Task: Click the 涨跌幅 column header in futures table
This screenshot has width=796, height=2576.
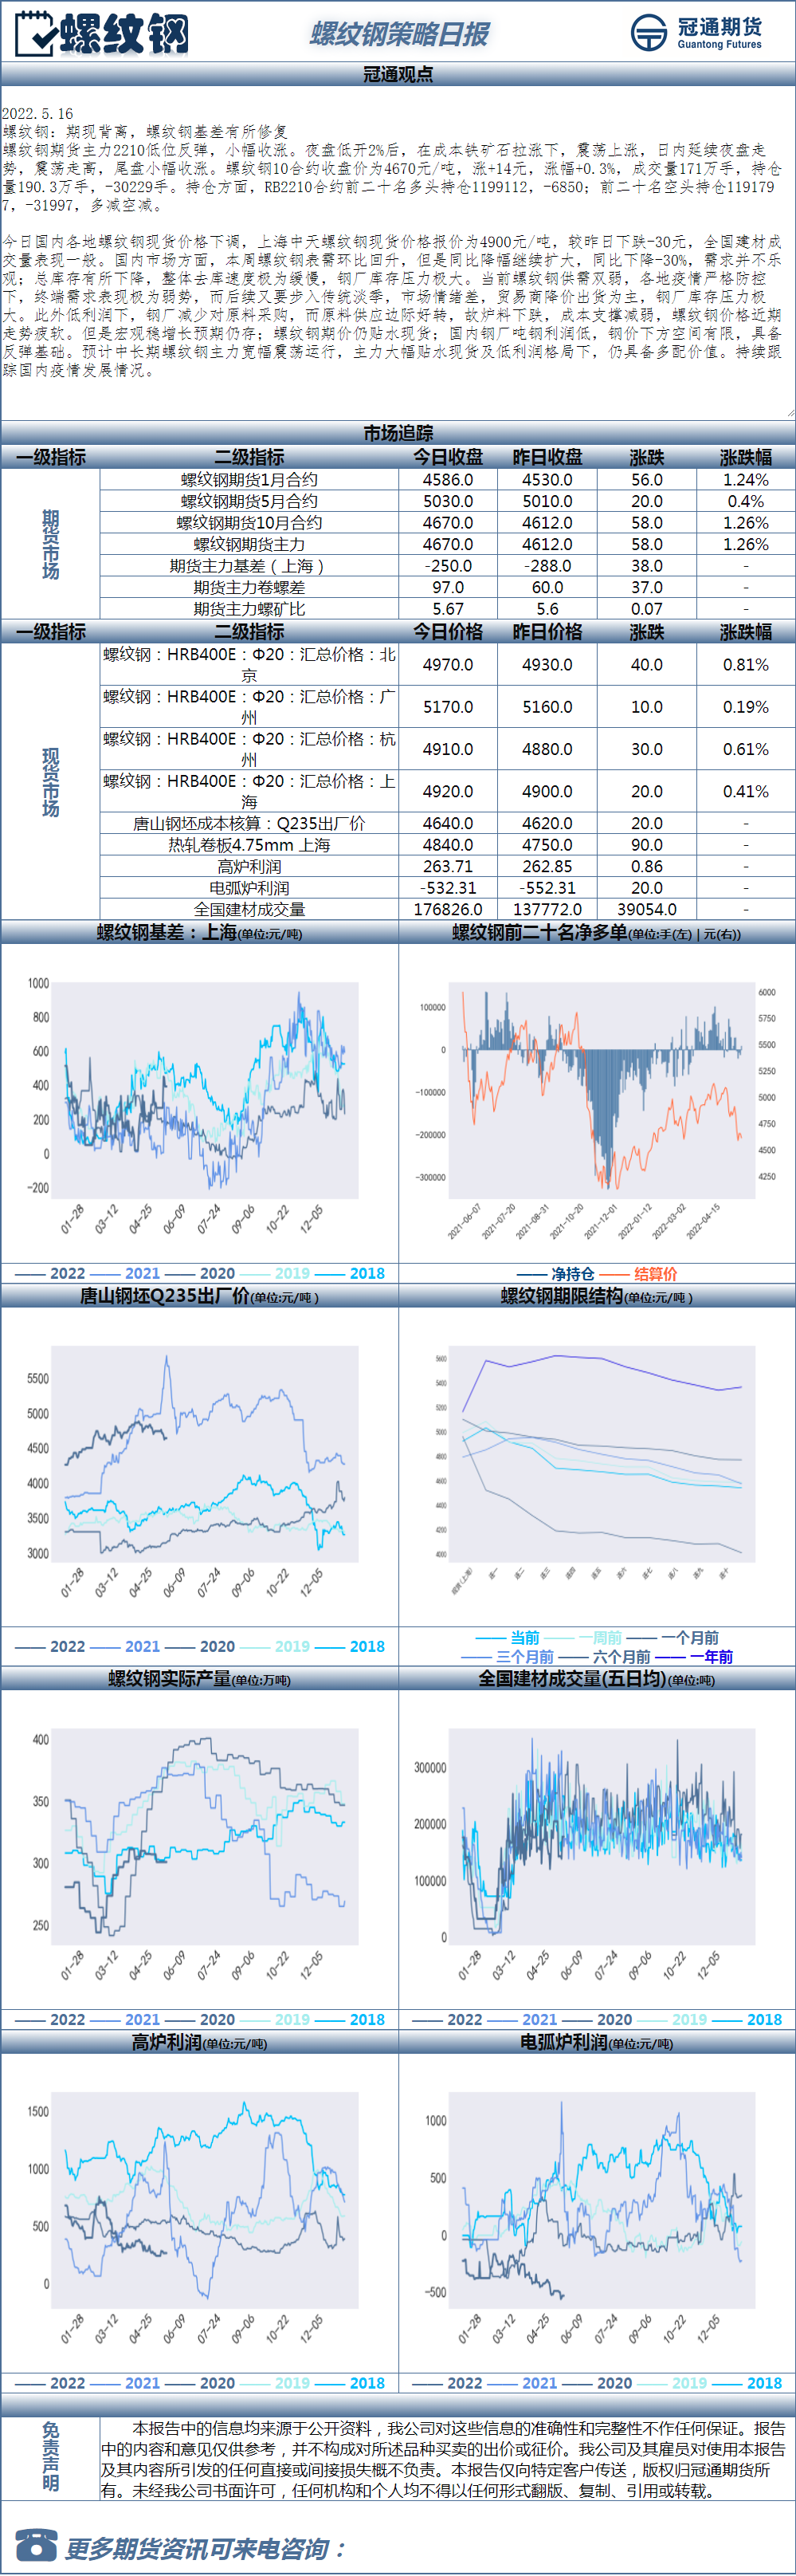Action: [746, 457]
